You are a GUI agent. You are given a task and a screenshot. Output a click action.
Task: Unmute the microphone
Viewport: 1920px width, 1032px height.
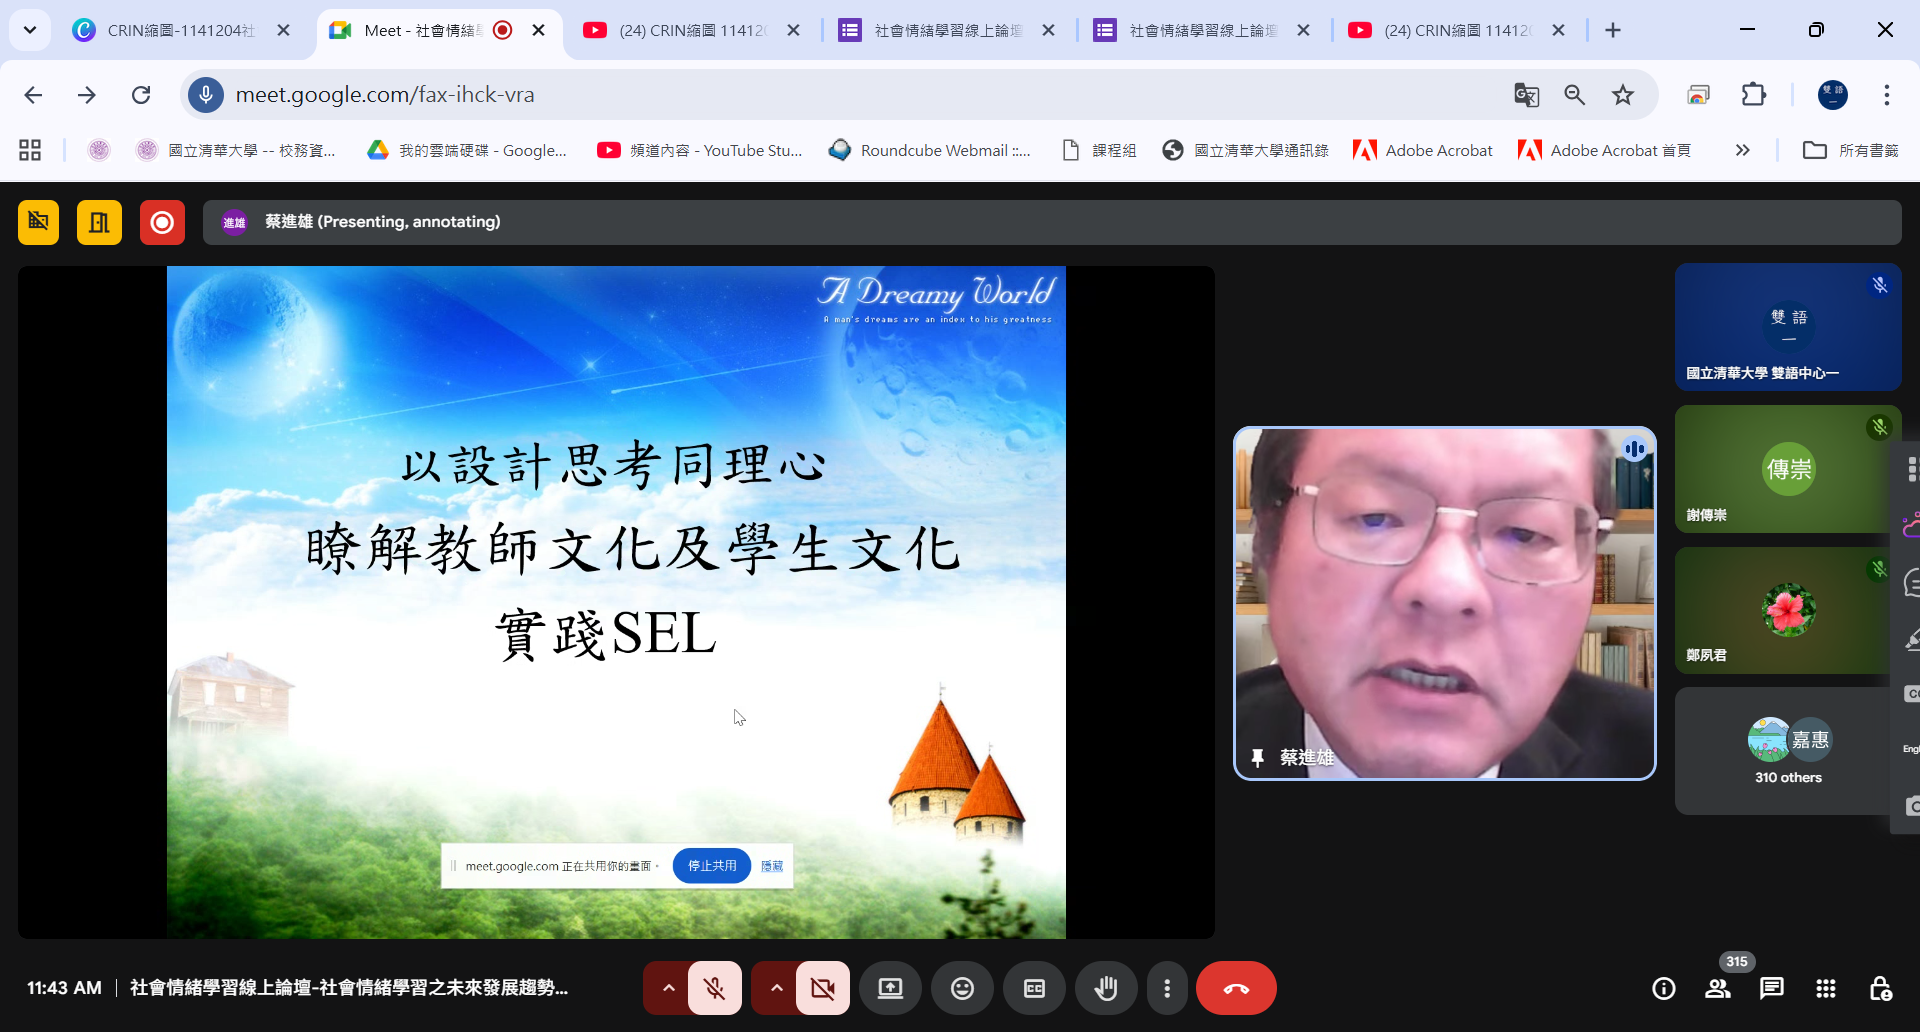click(x=715, y=988)
